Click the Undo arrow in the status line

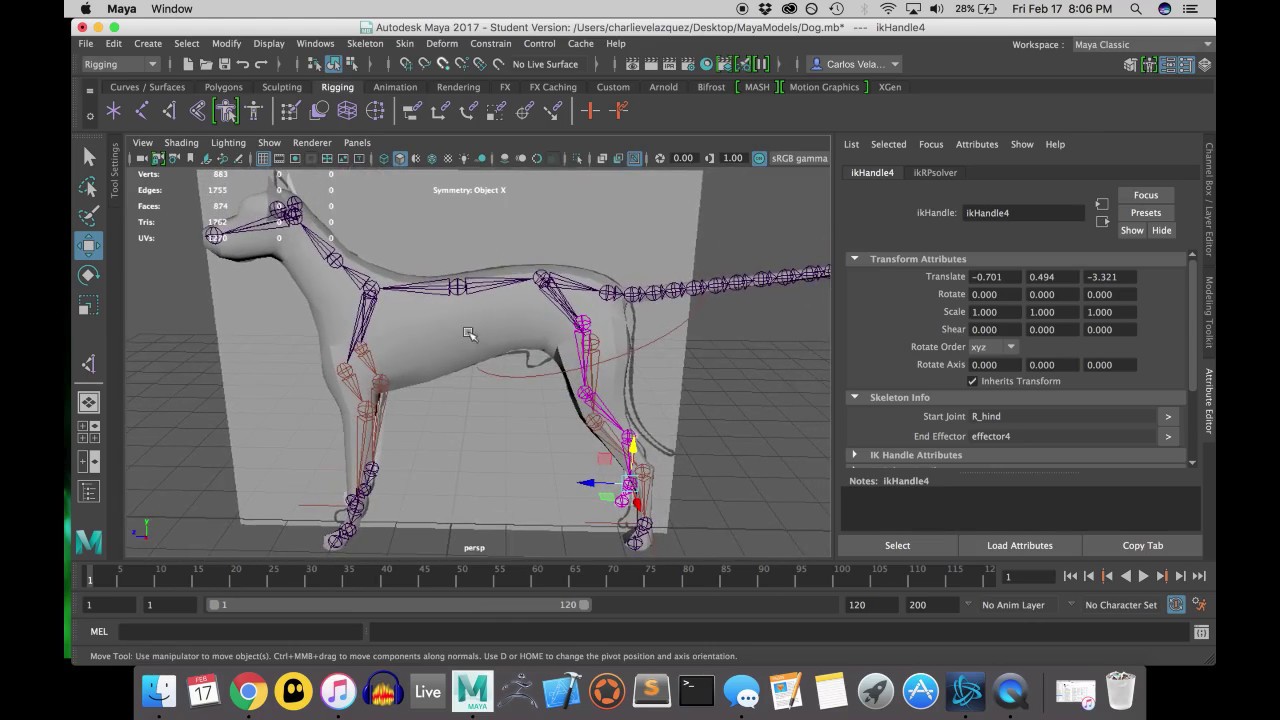(243, 64)
